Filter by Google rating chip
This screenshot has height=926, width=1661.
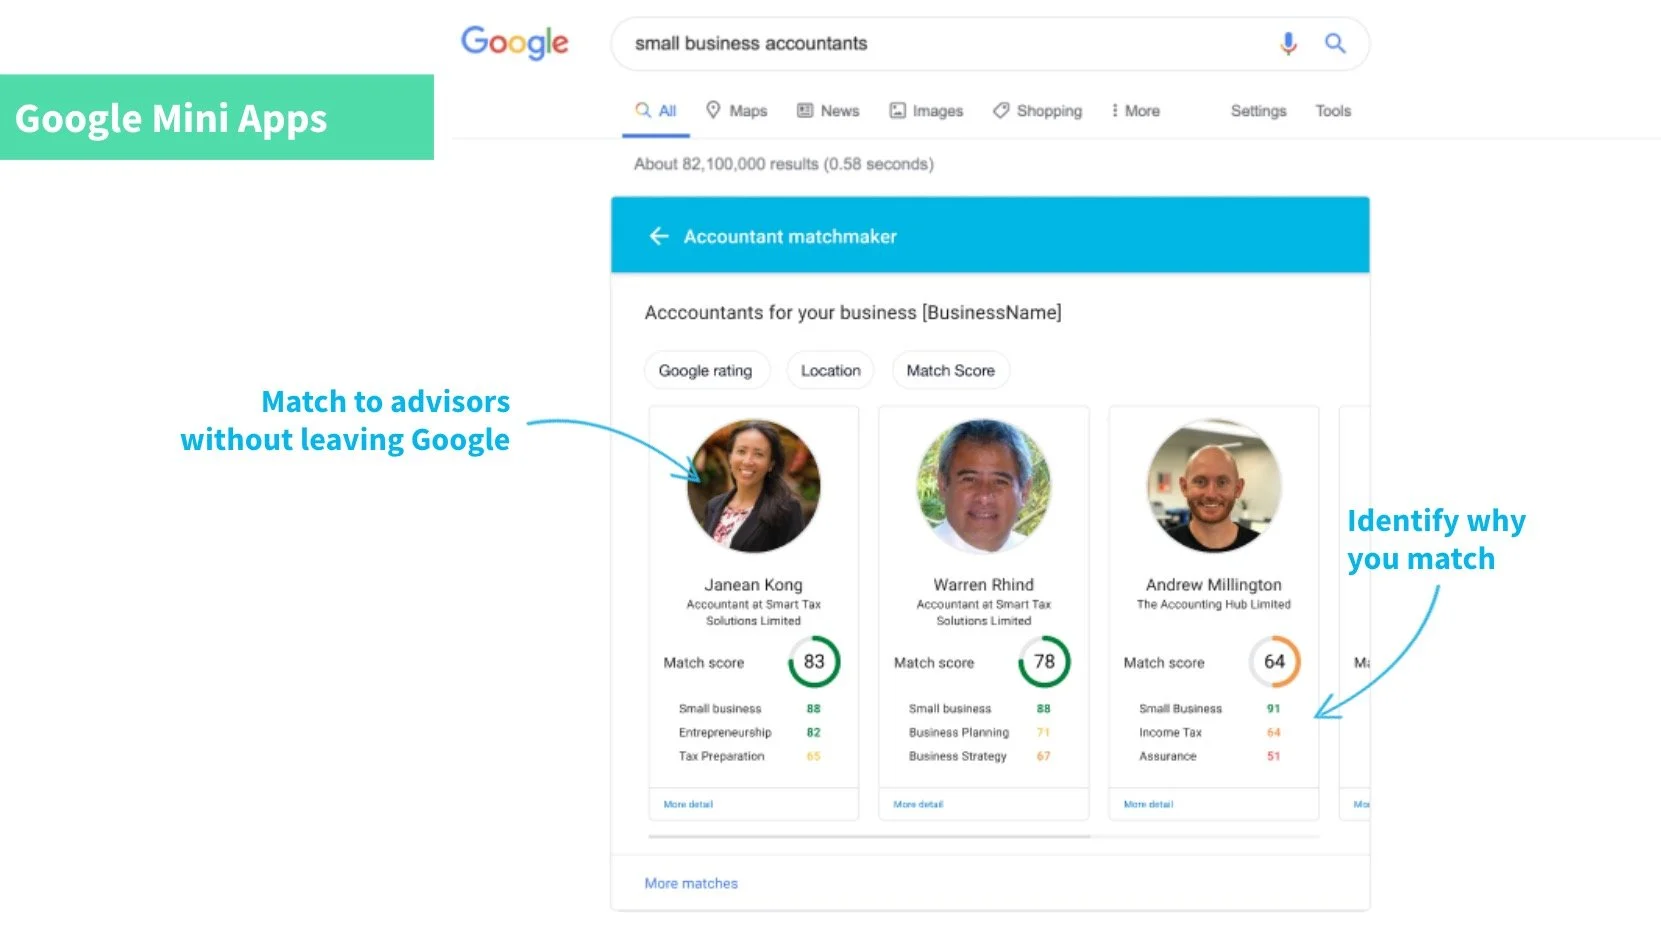[706, 371]
